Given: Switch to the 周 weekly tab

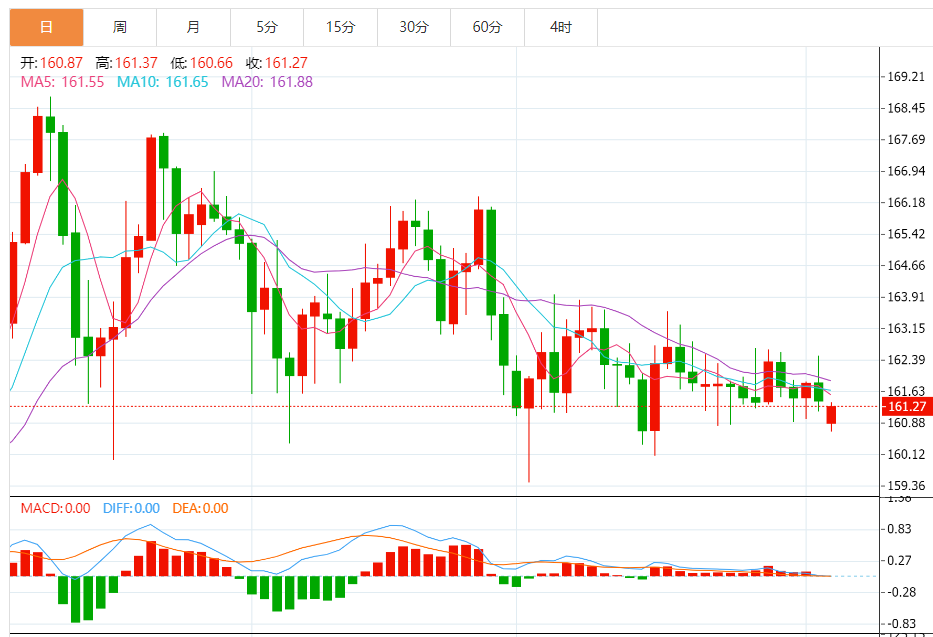Looking at the screenshot, I should pos(120,27).
